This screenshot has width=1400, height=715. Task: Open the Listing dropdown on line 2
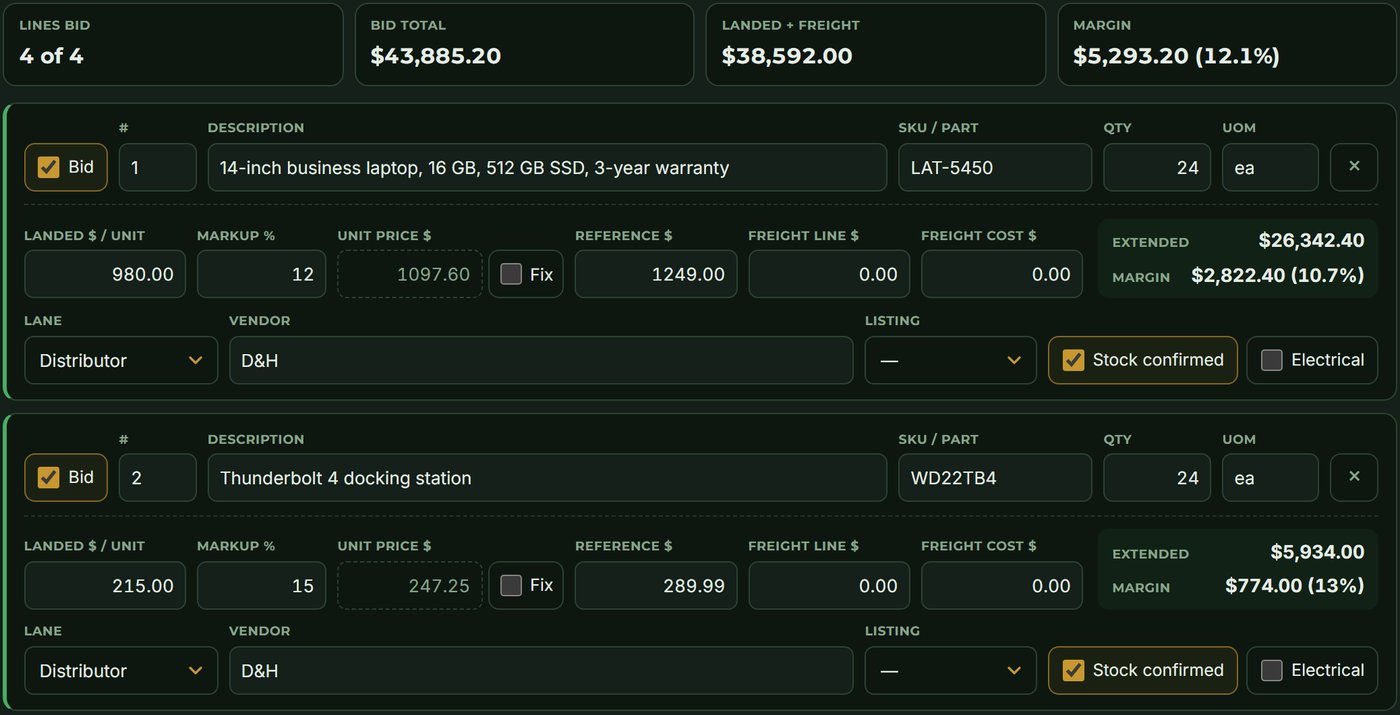(x=951, y=670)
